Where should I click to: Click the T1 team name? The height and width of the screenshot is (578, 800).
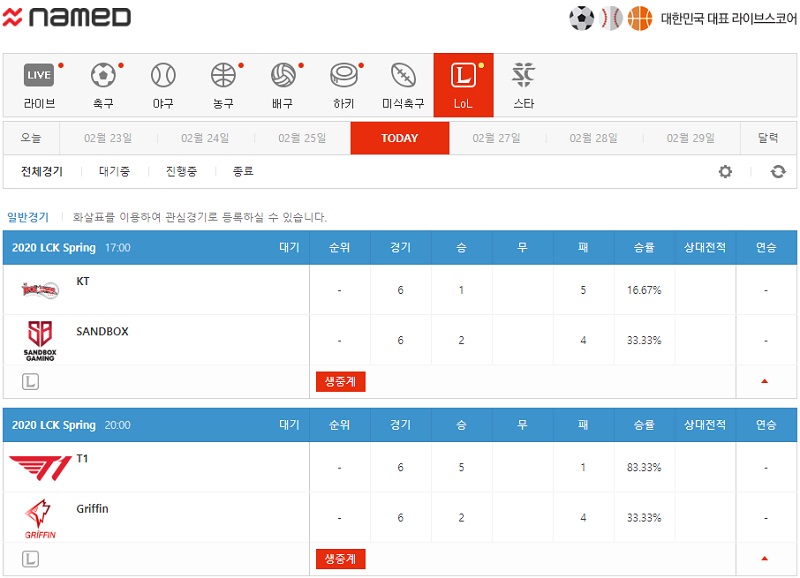(x=82, y=459)
